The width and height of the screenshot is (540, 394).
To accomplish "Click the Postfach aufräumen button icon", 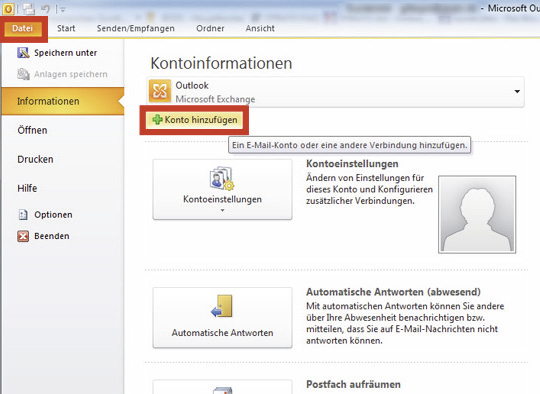I will click(222, 390).
